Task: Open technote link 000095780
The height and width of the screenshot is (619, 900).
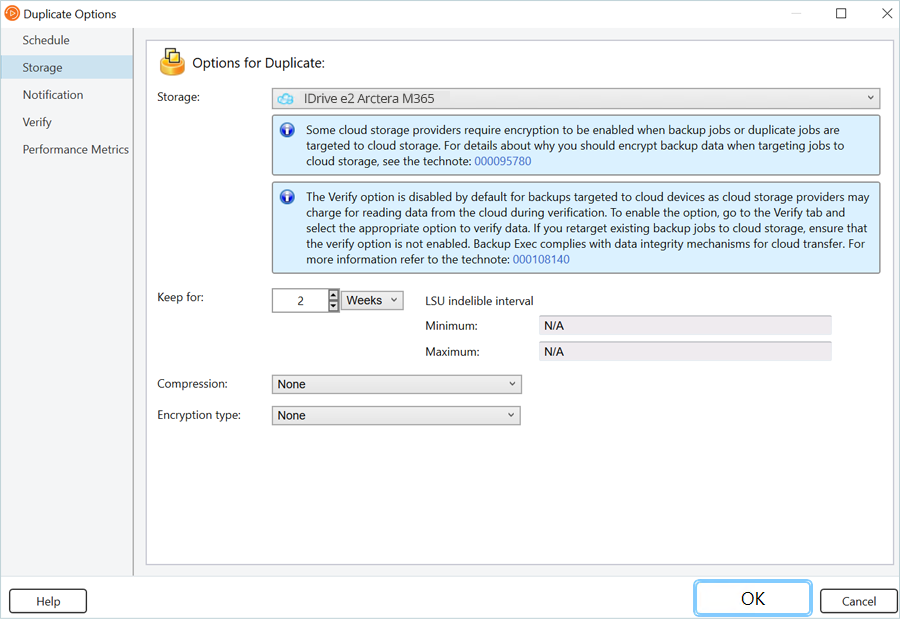Action: (x=503, y=161)
